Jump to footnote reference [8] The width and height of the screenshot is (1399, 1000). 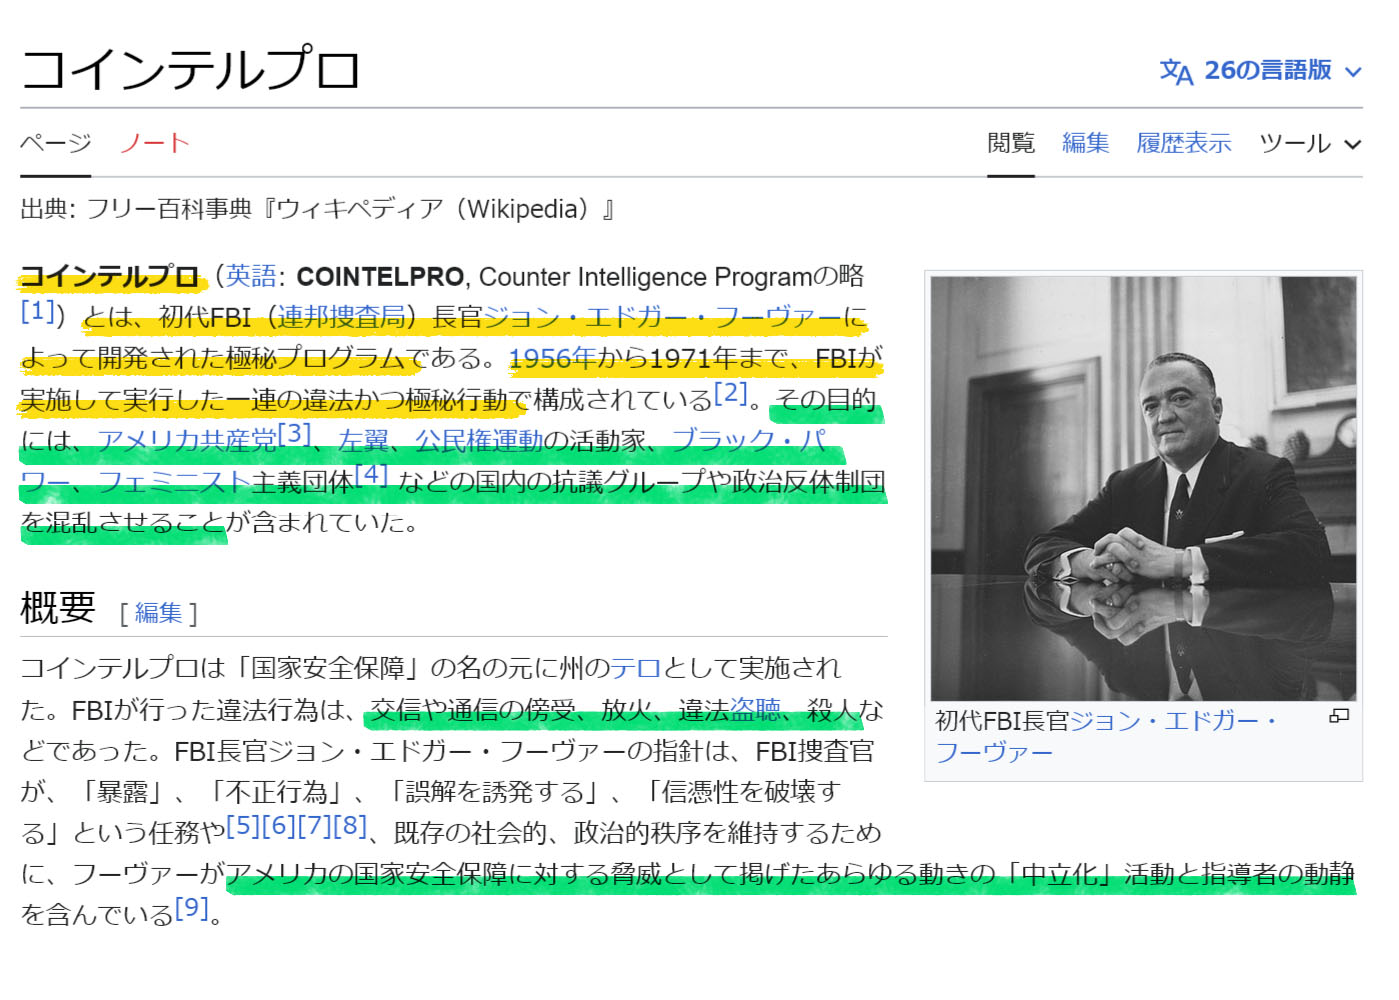(351, 825)
